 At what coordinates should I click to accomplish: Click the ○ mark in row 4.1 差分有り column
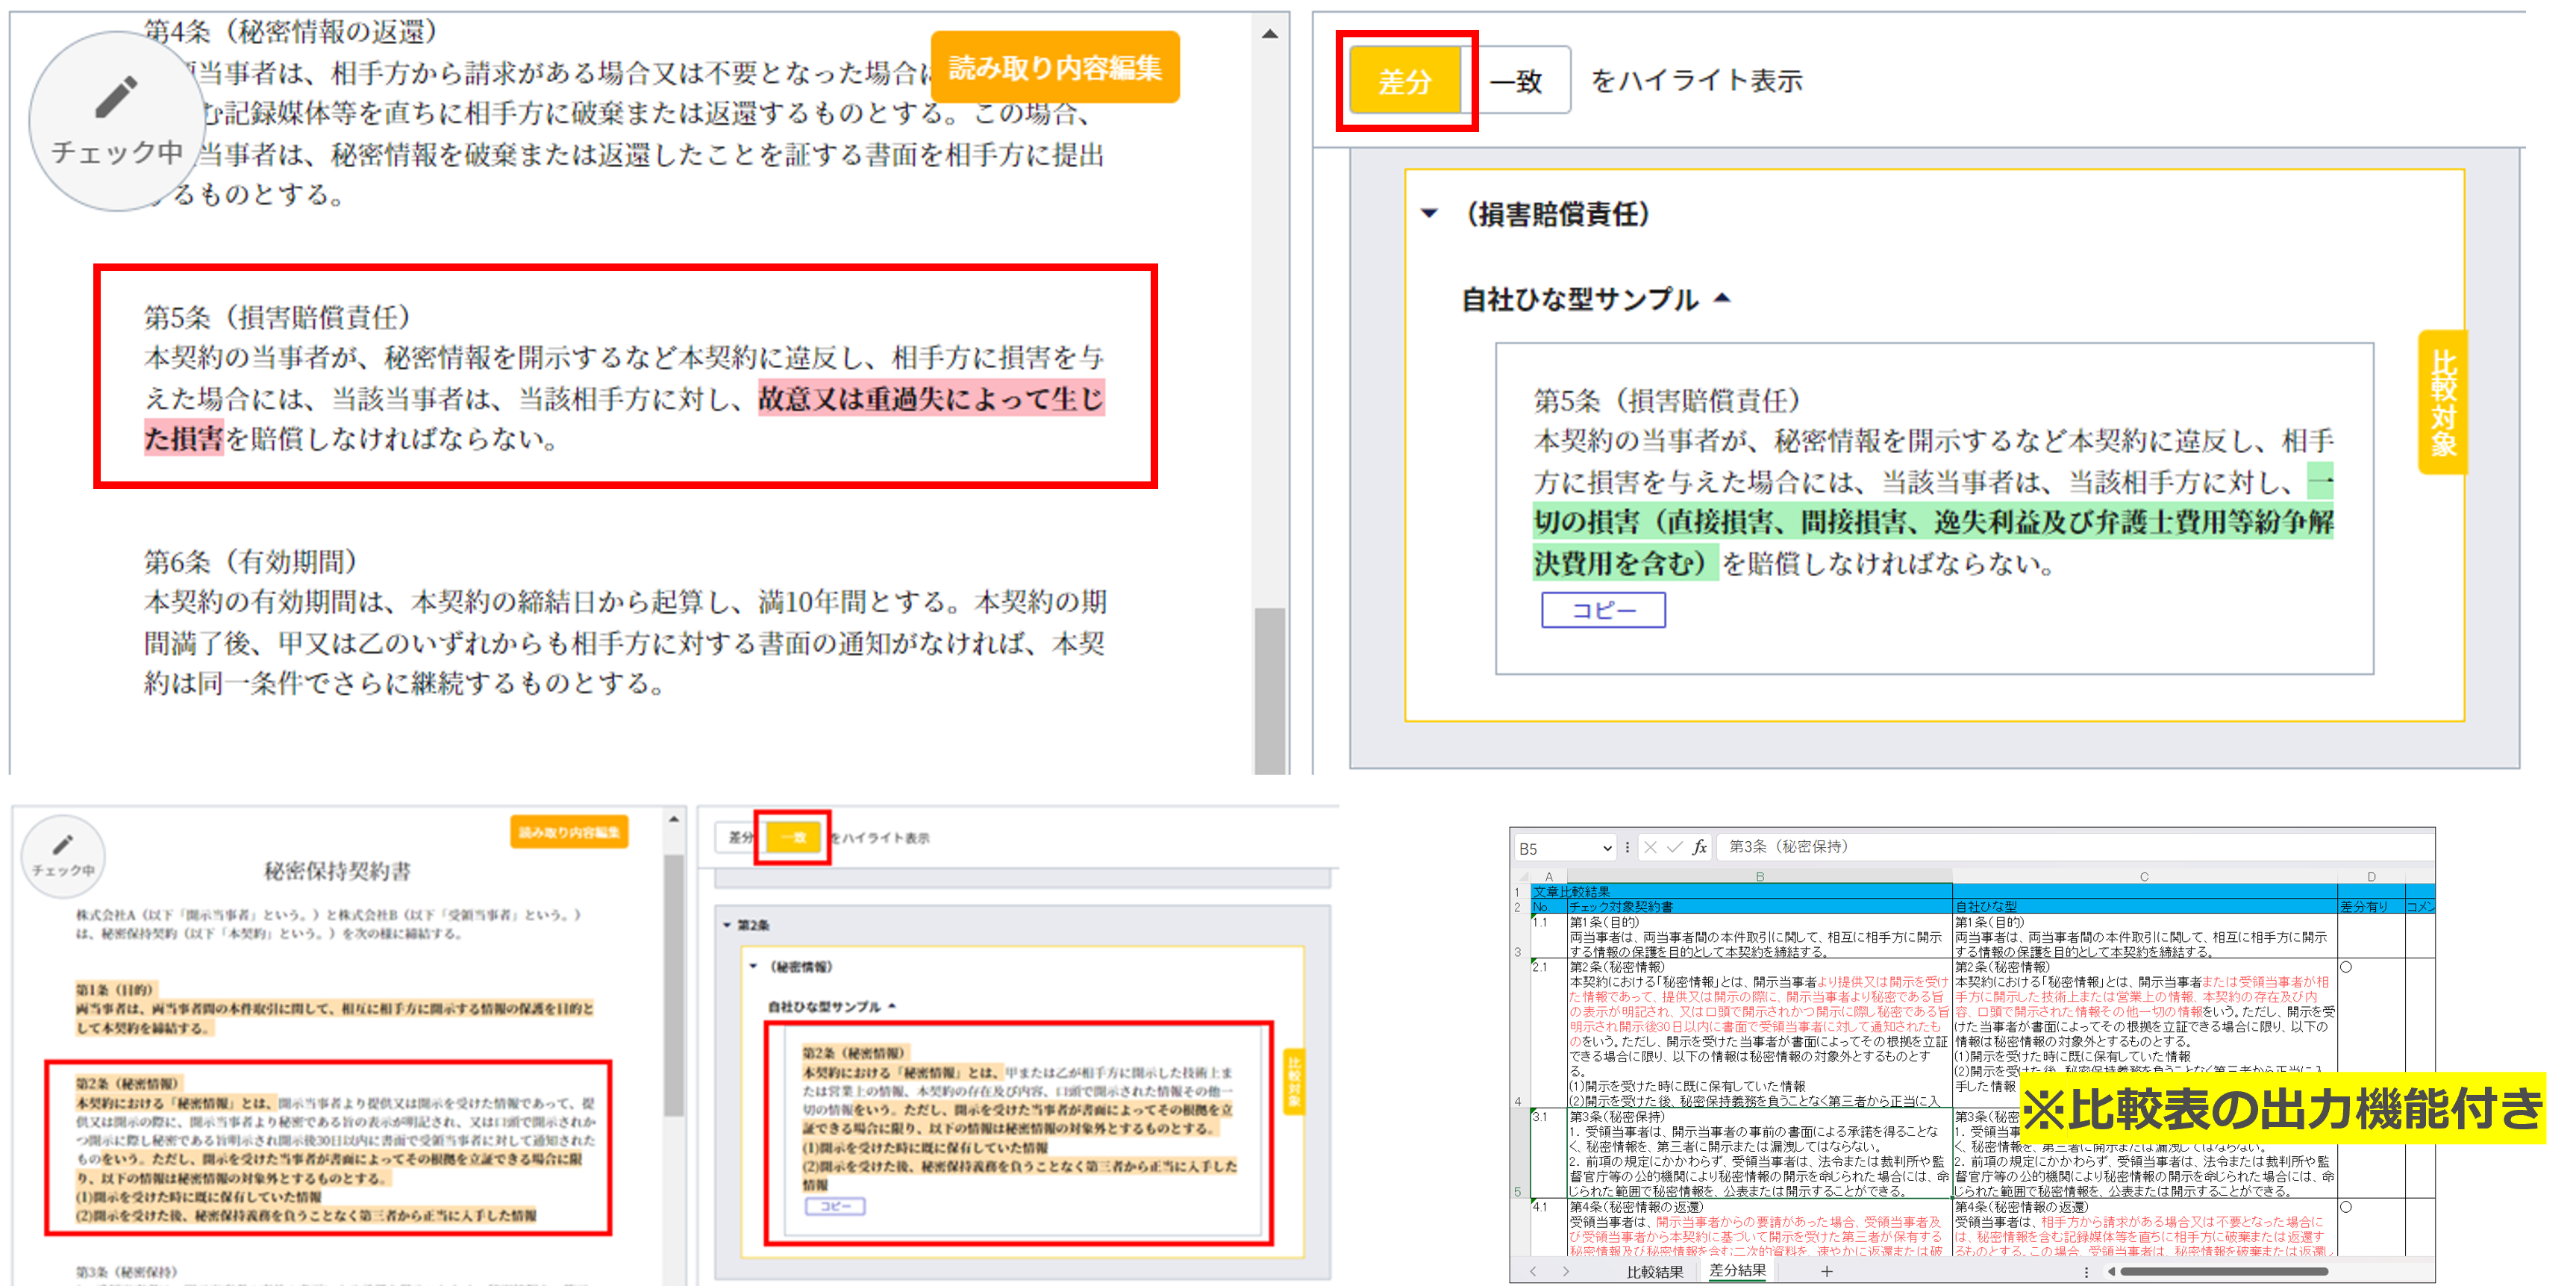point(2346,1207)
